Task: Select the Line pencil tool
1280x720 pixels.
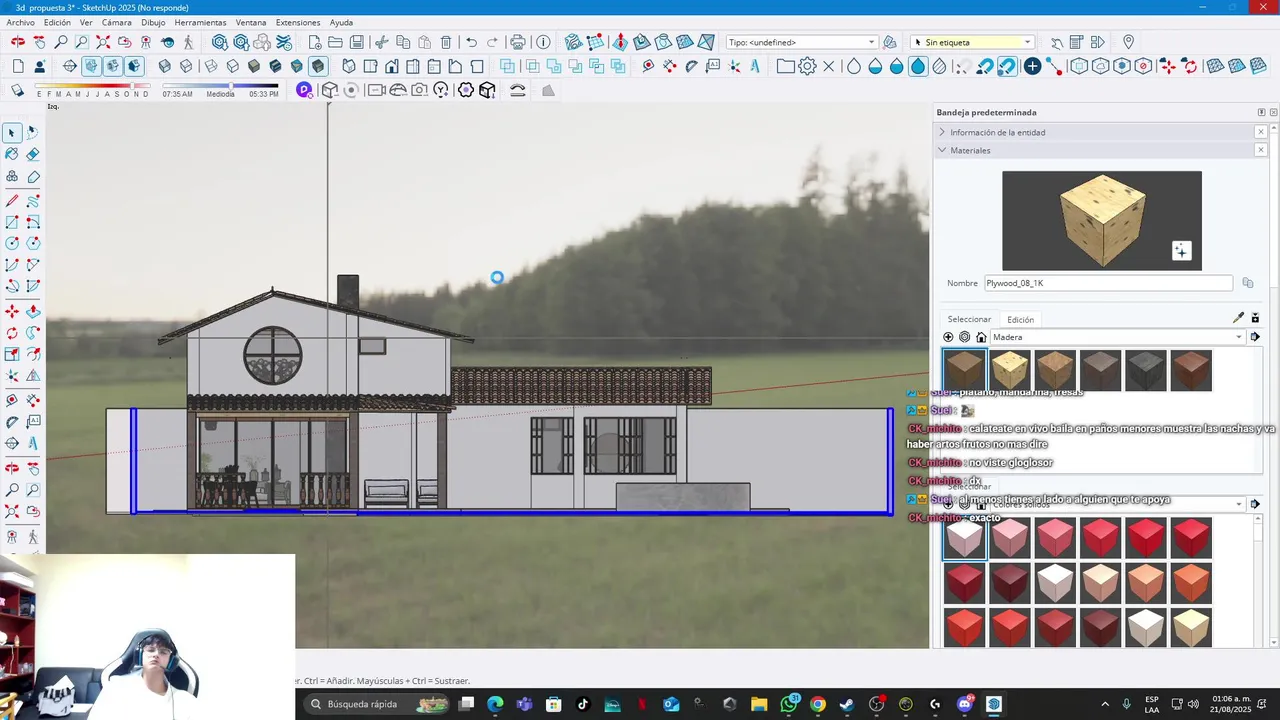Action: [x=12, y=200]
